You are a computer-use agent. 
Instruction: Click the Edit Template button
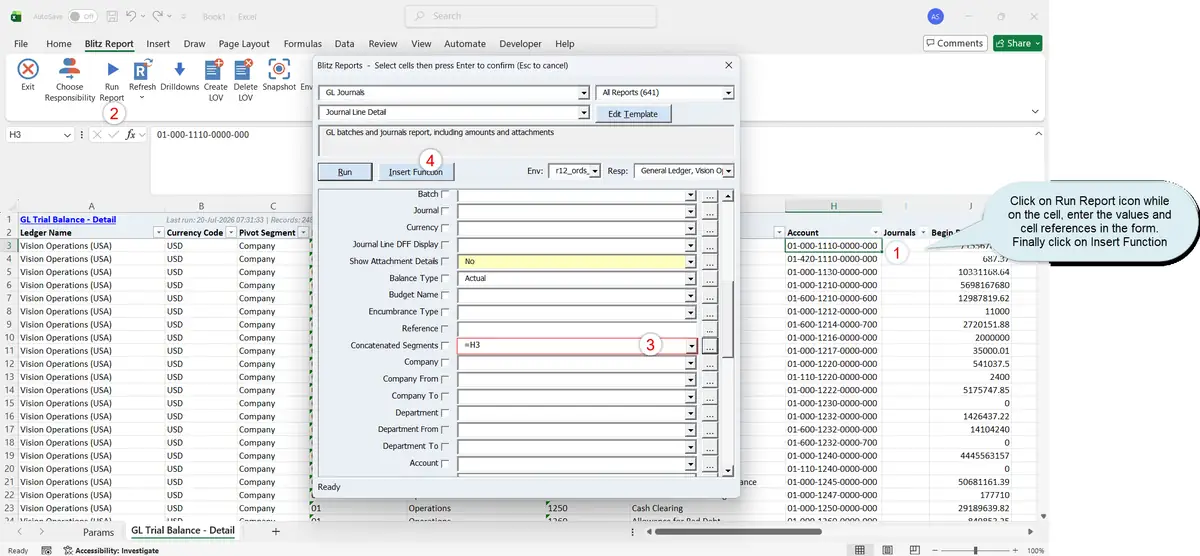[x=633, y=114]
